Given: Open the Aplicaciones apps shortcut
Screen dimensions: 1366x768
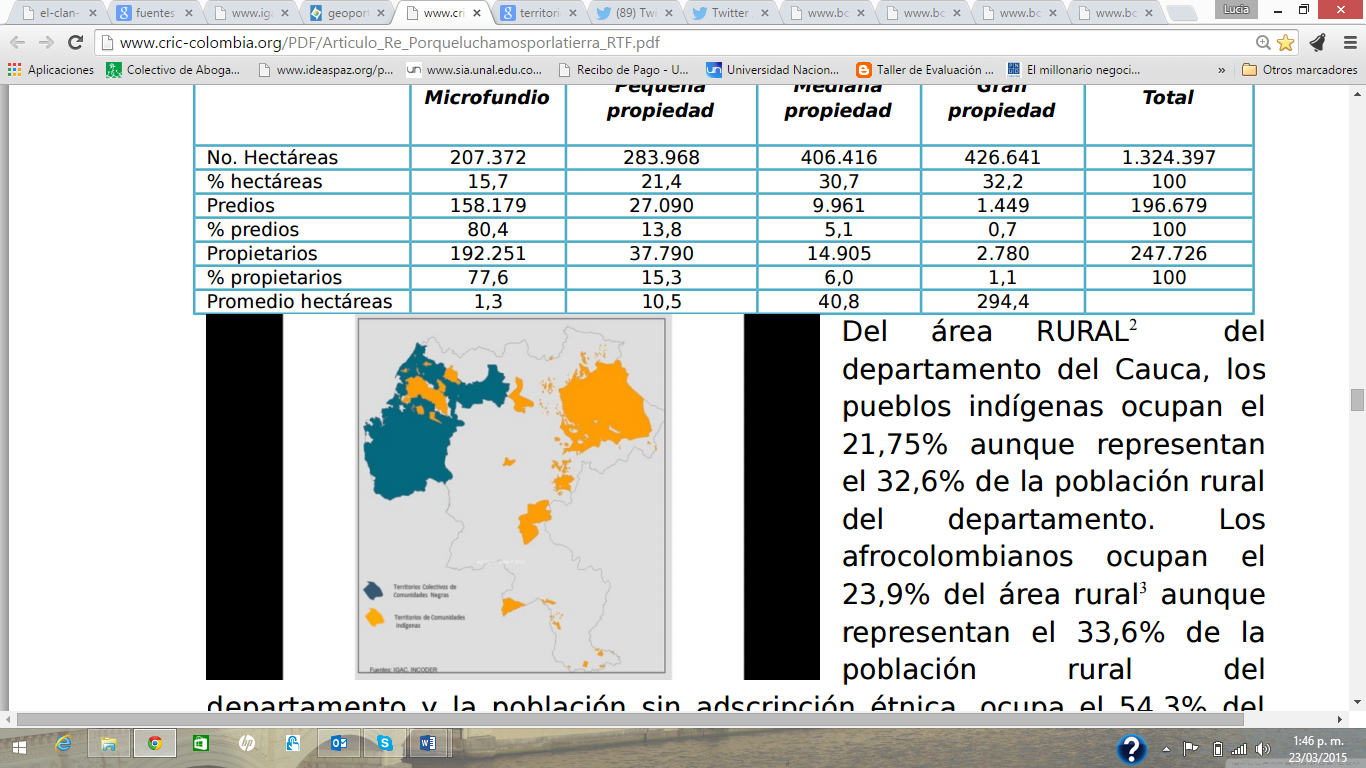Looking at the screenshot, I should (x=50, y=70).
